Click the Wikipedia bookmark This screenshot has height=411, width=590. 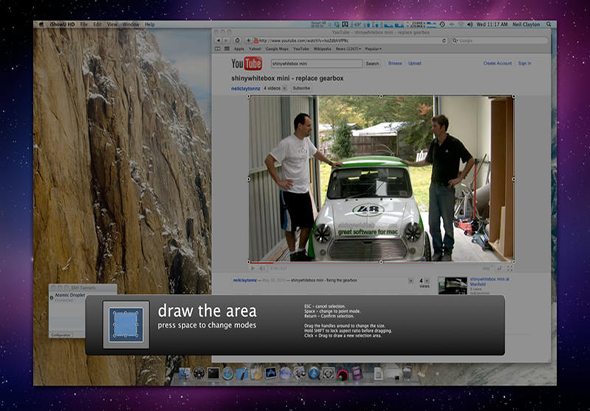click(322, 49)
